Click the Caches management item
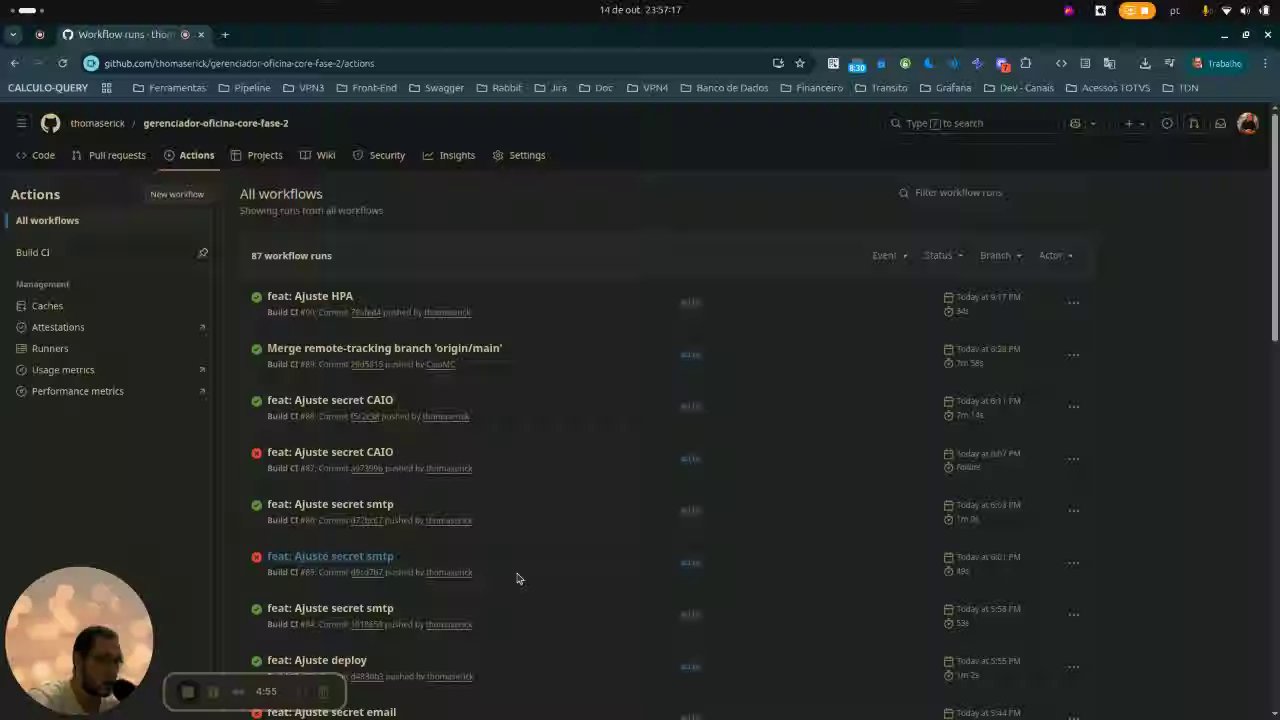Screen dimensions: 1280x720 click(47, 306)
